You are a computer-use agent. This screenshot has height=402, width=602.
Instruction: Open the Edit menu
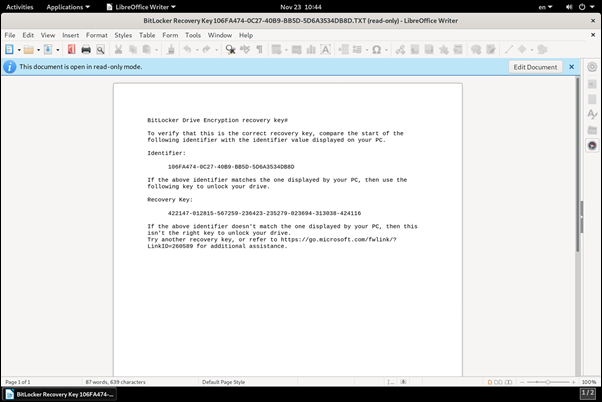(x=28, y=35)
